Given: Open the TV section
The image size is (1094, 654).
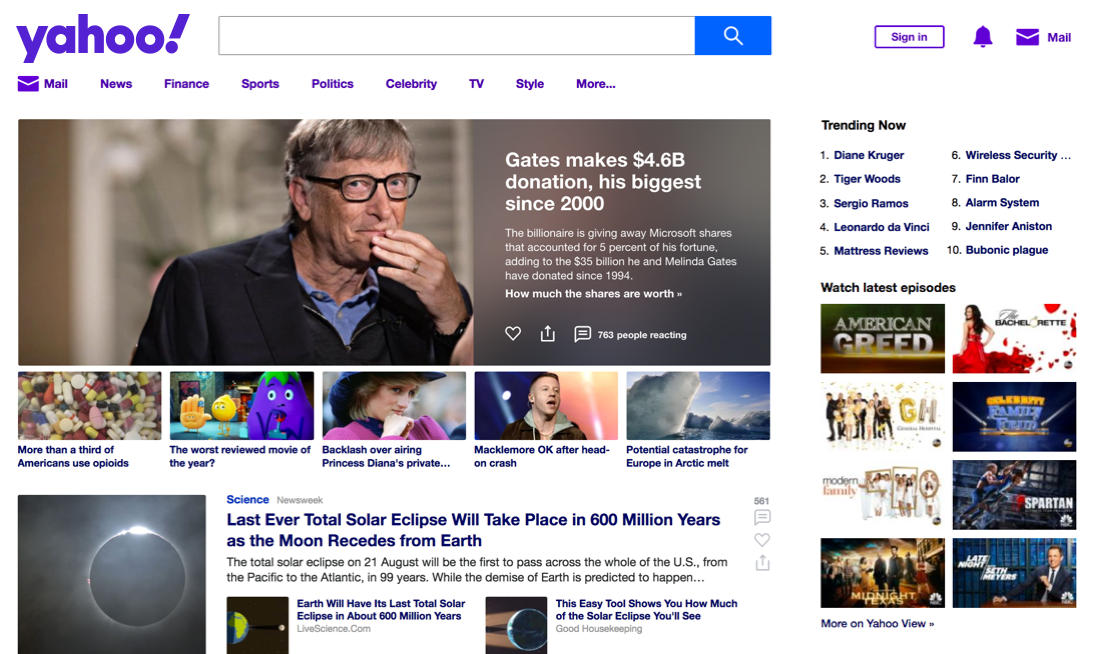Looking at the screenshot, I should tap(477, 84).
